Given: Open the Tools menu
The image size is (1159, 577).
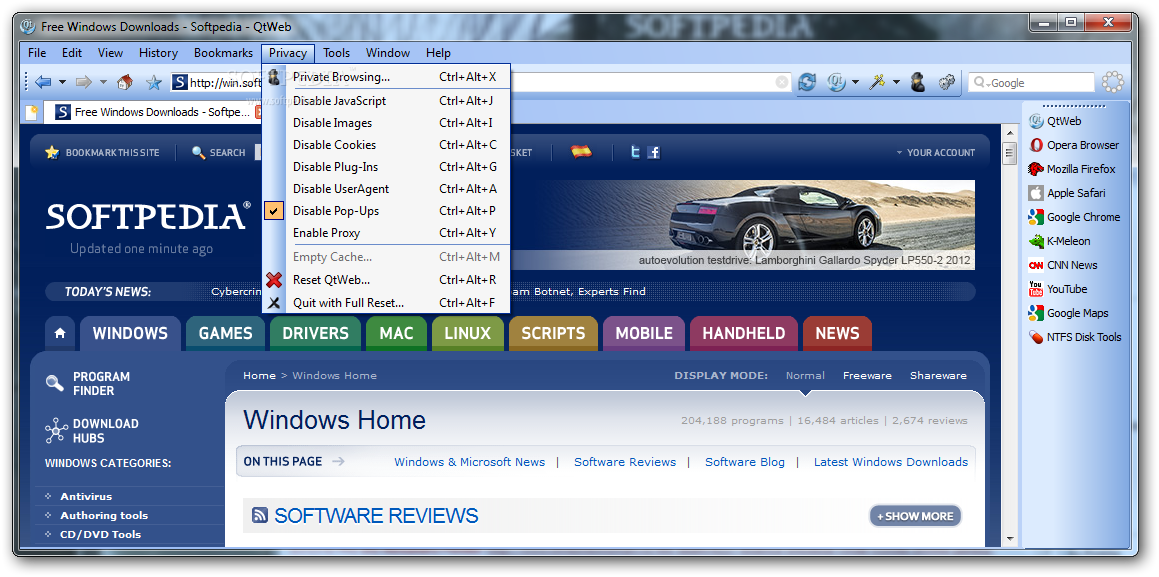Looking at the screenshot, I should tap(336, 53).
